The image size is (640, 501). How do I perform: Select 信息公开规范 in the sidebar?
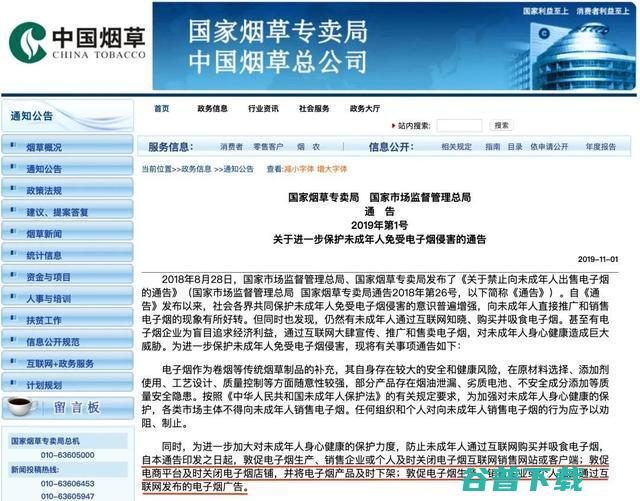67,341
